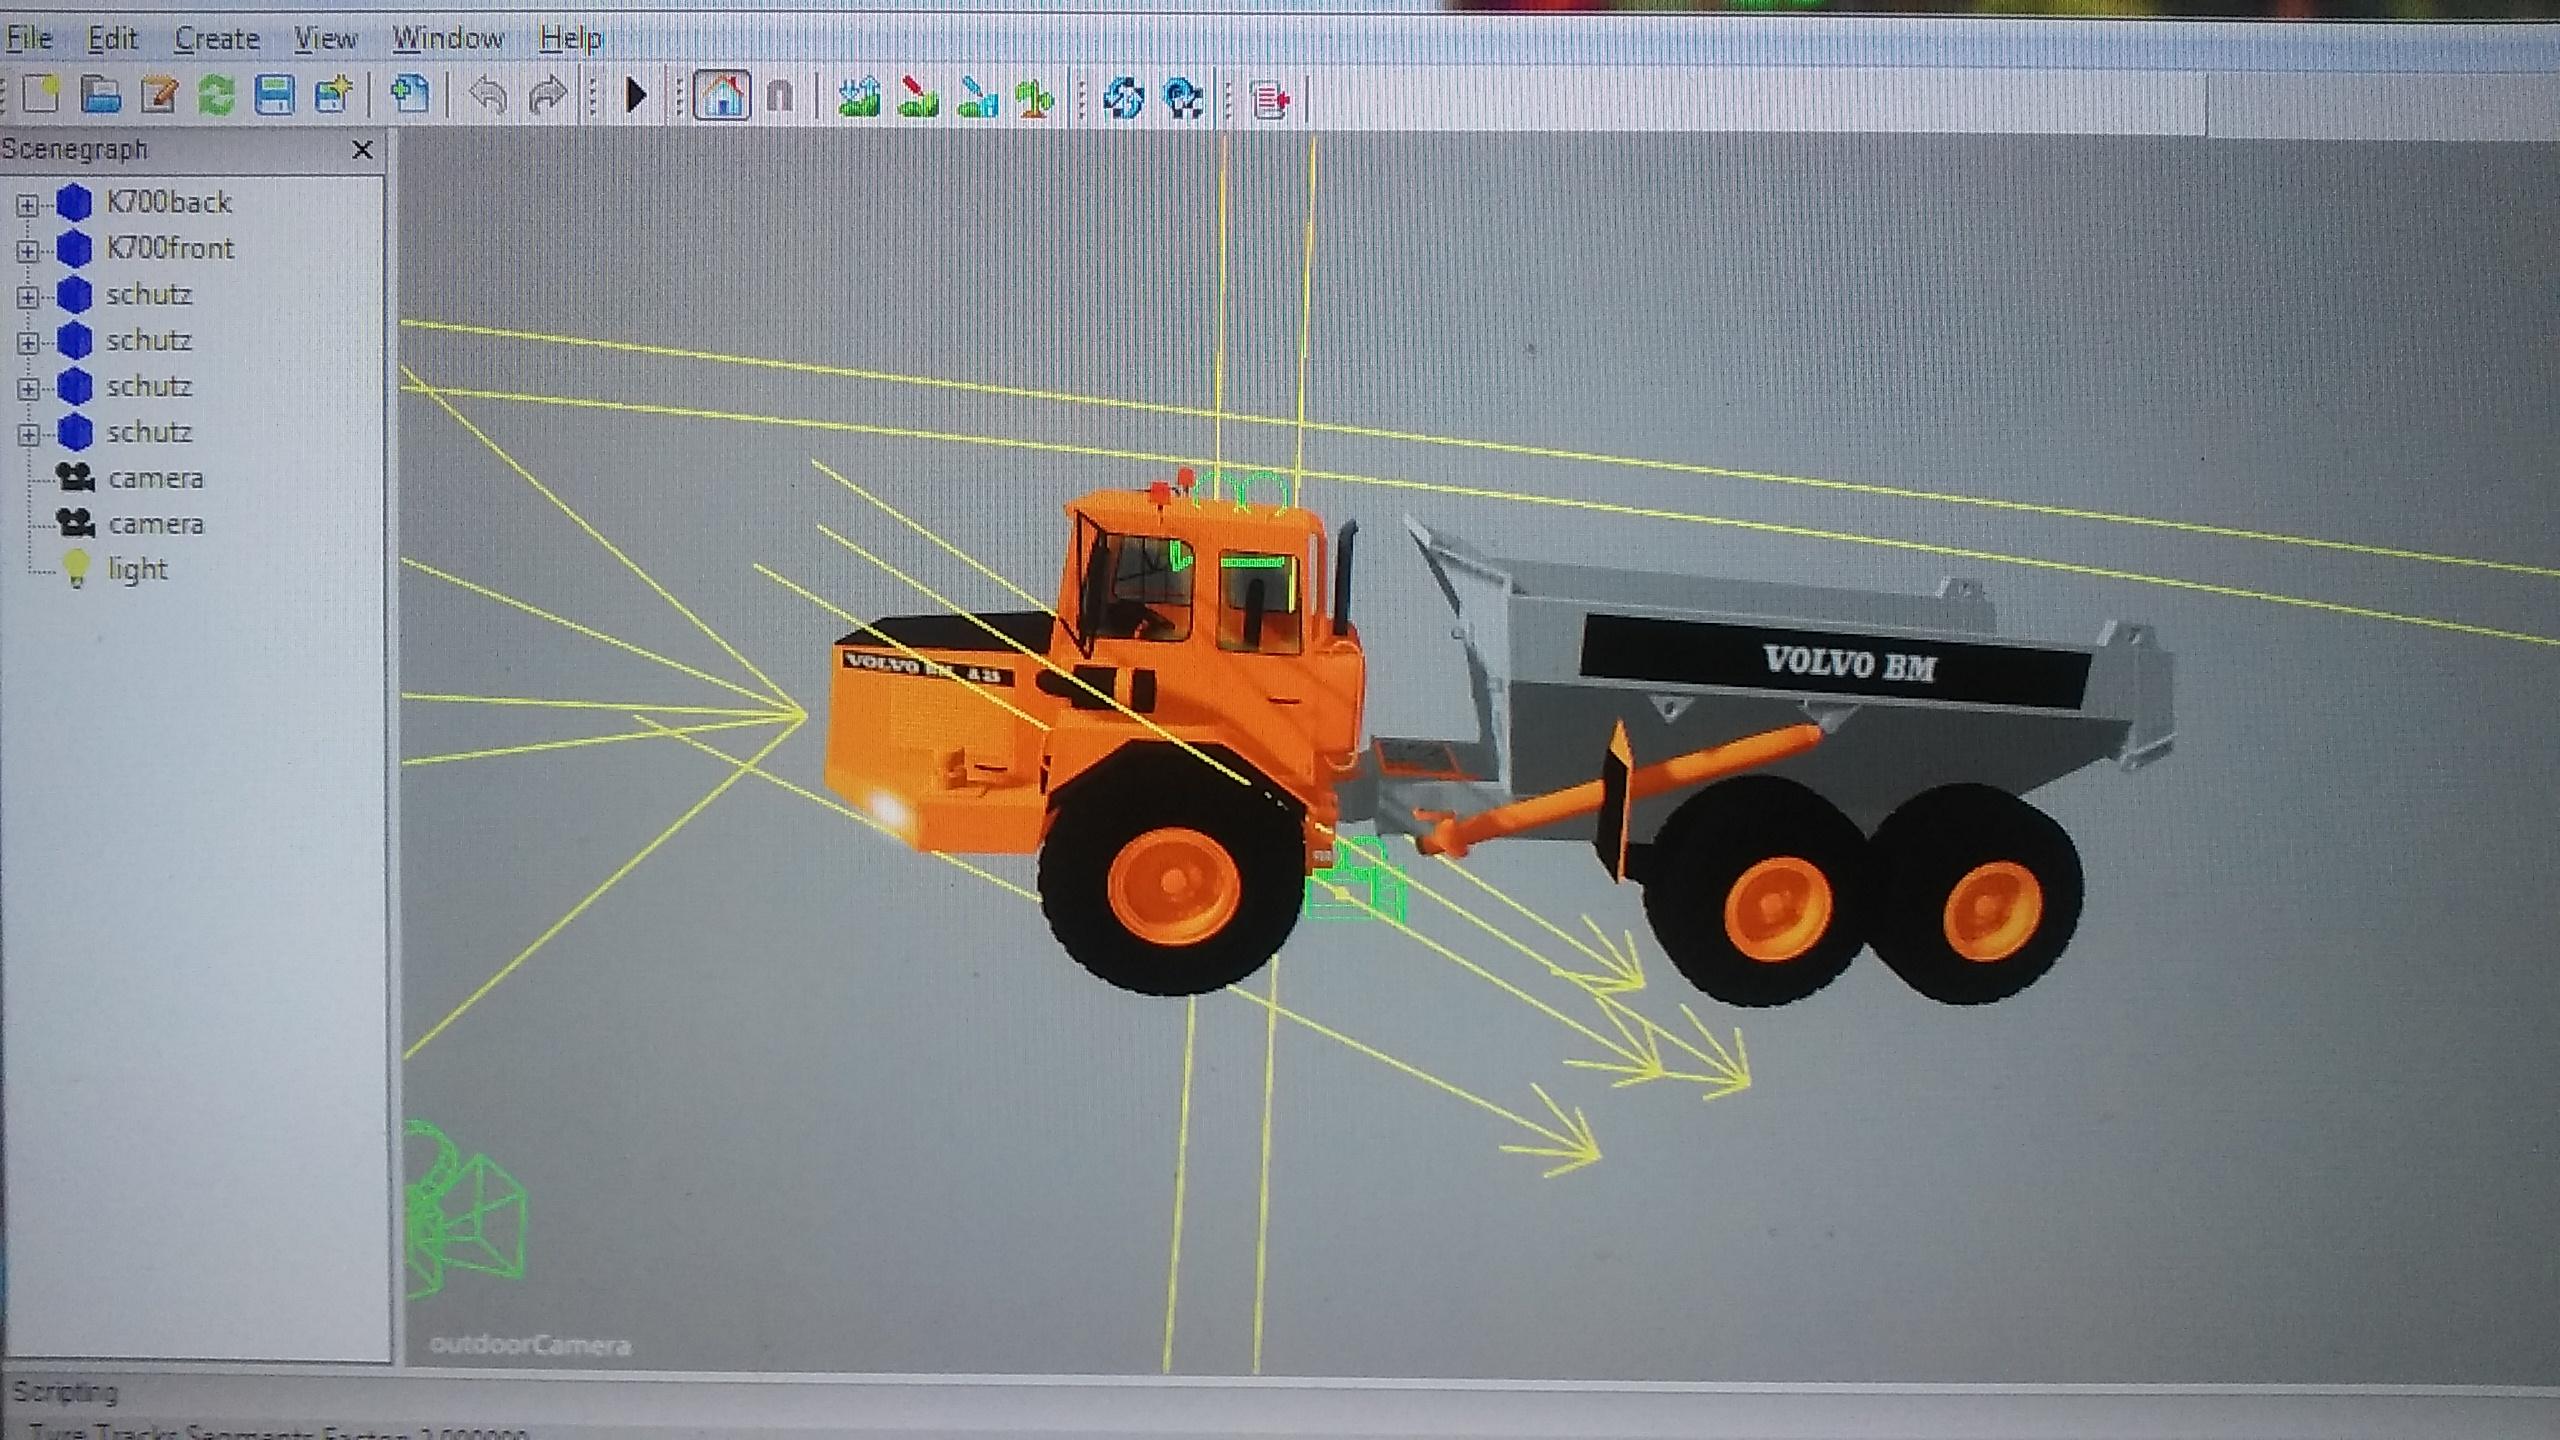2560x1440 pixels.
Task: Select the light item in Scenegraph
Action: pos(137,569)
